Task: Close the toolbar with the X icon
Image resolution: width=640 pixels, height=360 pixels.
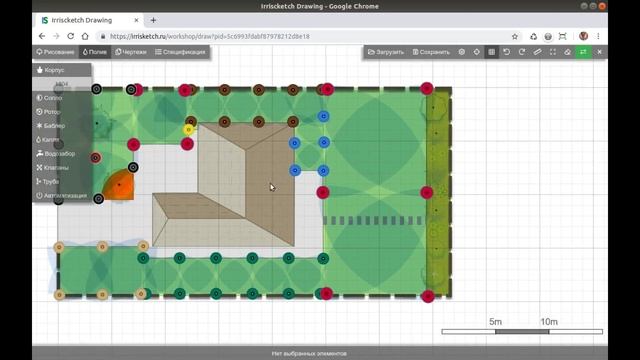Action: tap(599, 52)
